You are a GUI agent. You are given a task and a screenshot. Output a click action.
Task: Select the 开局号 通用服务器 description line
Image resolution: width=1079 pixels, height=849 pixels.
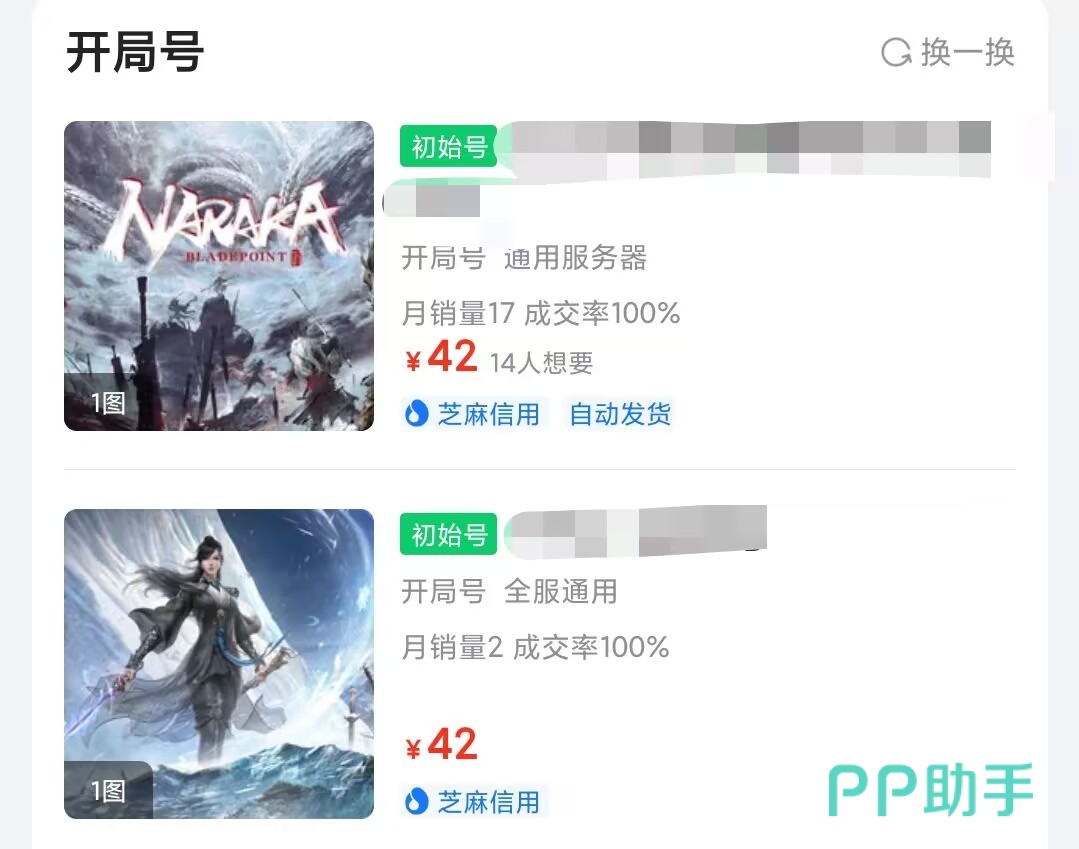point(524,258)
